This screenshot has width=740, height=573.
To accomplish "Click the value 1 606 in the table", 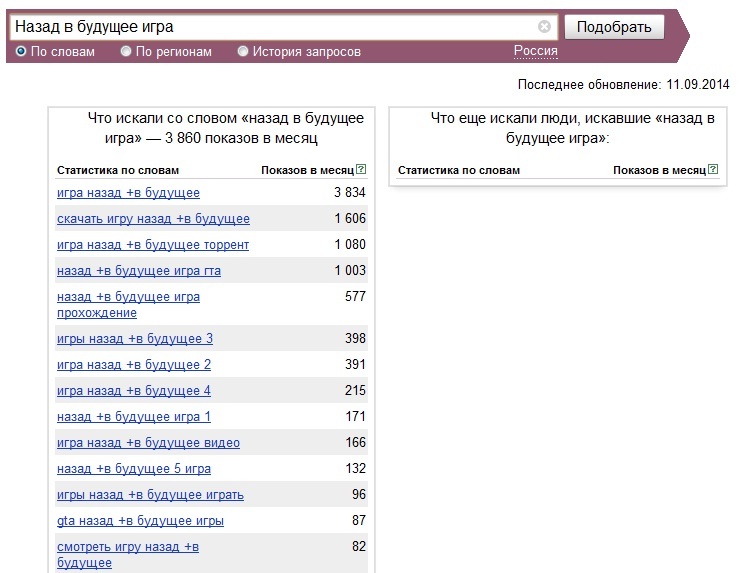I will [x=350, y=218].
